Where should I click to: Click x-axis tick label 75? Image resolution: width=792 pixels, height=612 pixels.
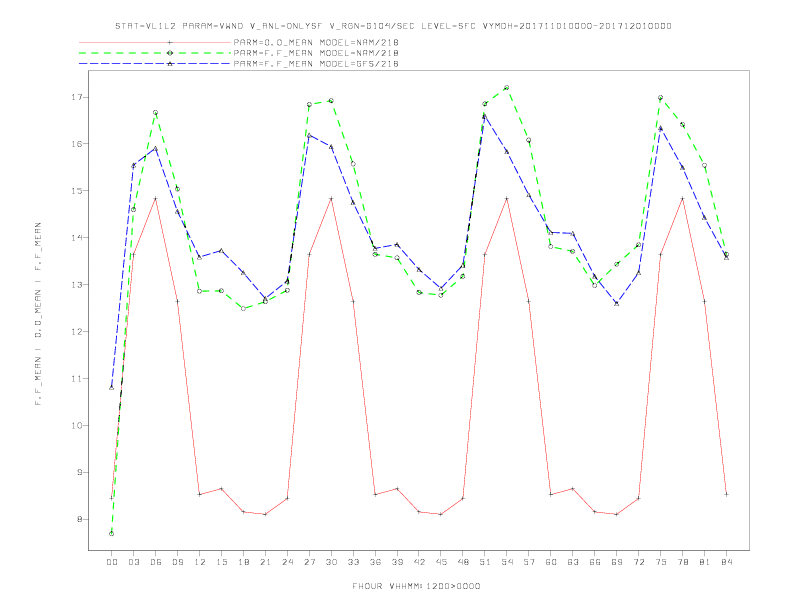click(660, 562)
